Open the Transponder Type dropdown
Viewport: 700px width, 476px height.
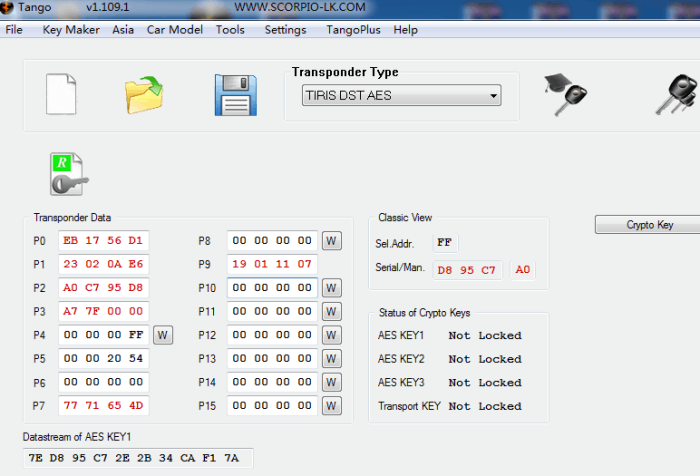pyautogui.click(x=401, y=95)
